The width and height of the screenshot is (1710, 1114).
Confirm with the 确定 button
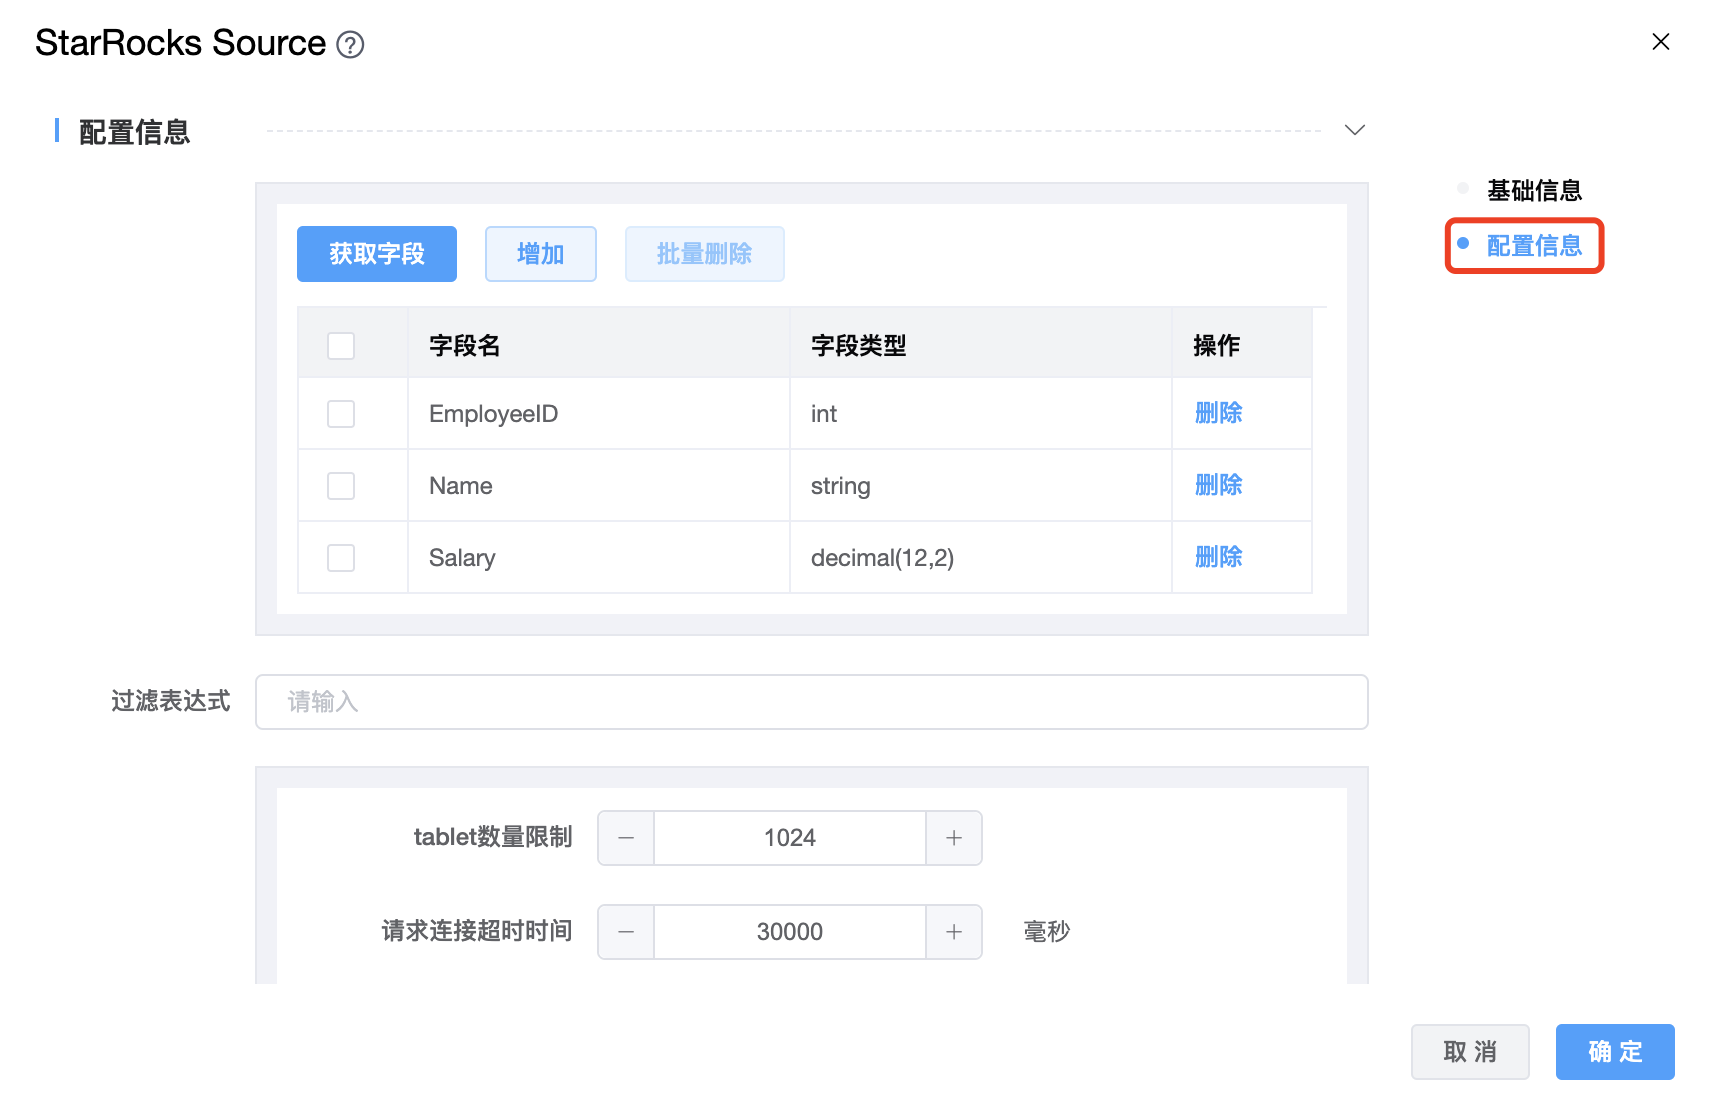pyautogui.click(x=1614, y=1052)
